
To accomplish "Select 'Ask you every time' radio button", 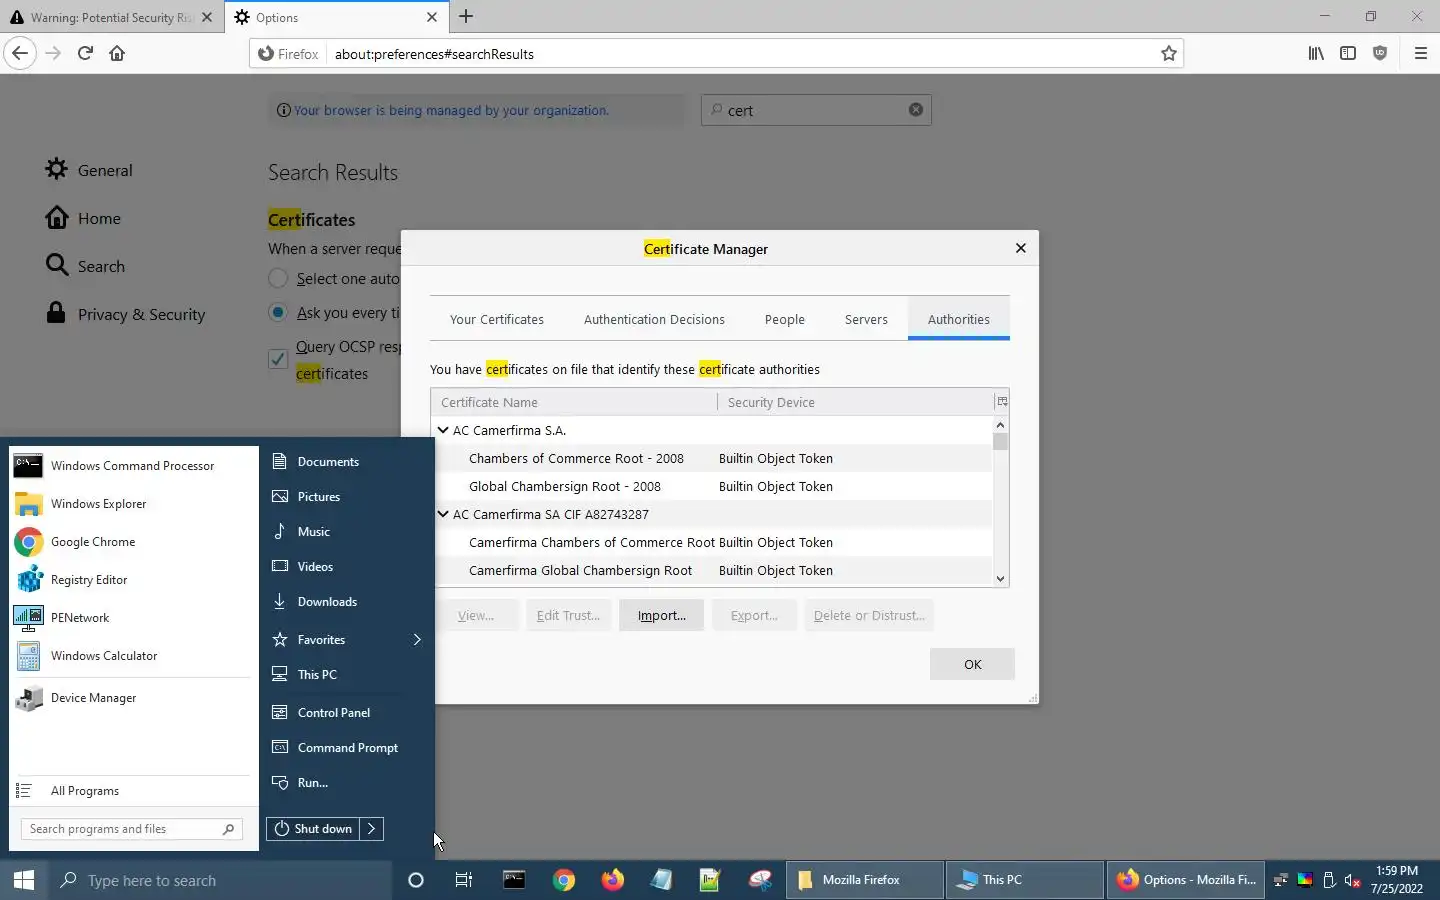I will pyautogui.click(x=278, y=312).
